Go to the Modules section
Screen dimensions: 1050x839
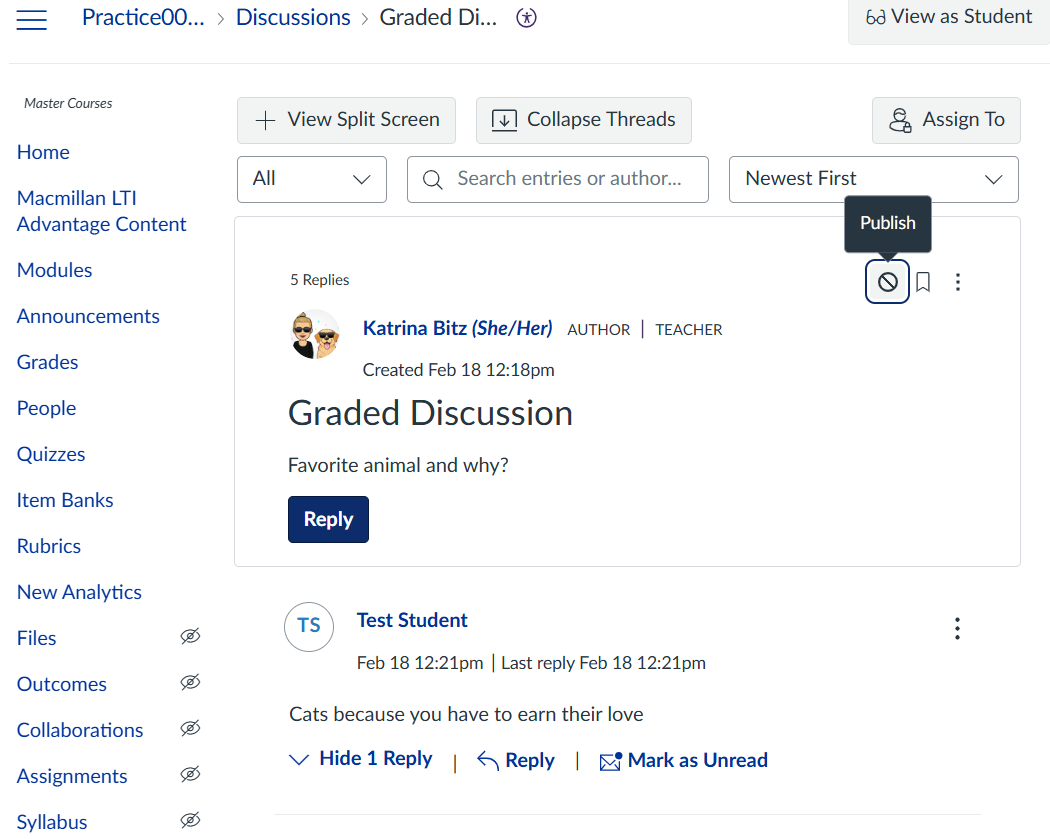tap(54, 270)
